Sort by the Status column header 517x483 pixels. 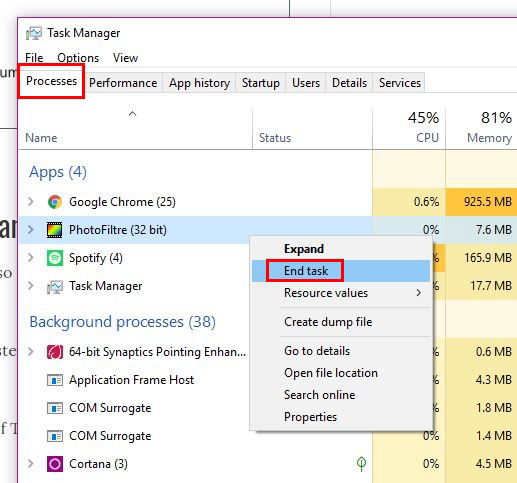click(312, 129)
